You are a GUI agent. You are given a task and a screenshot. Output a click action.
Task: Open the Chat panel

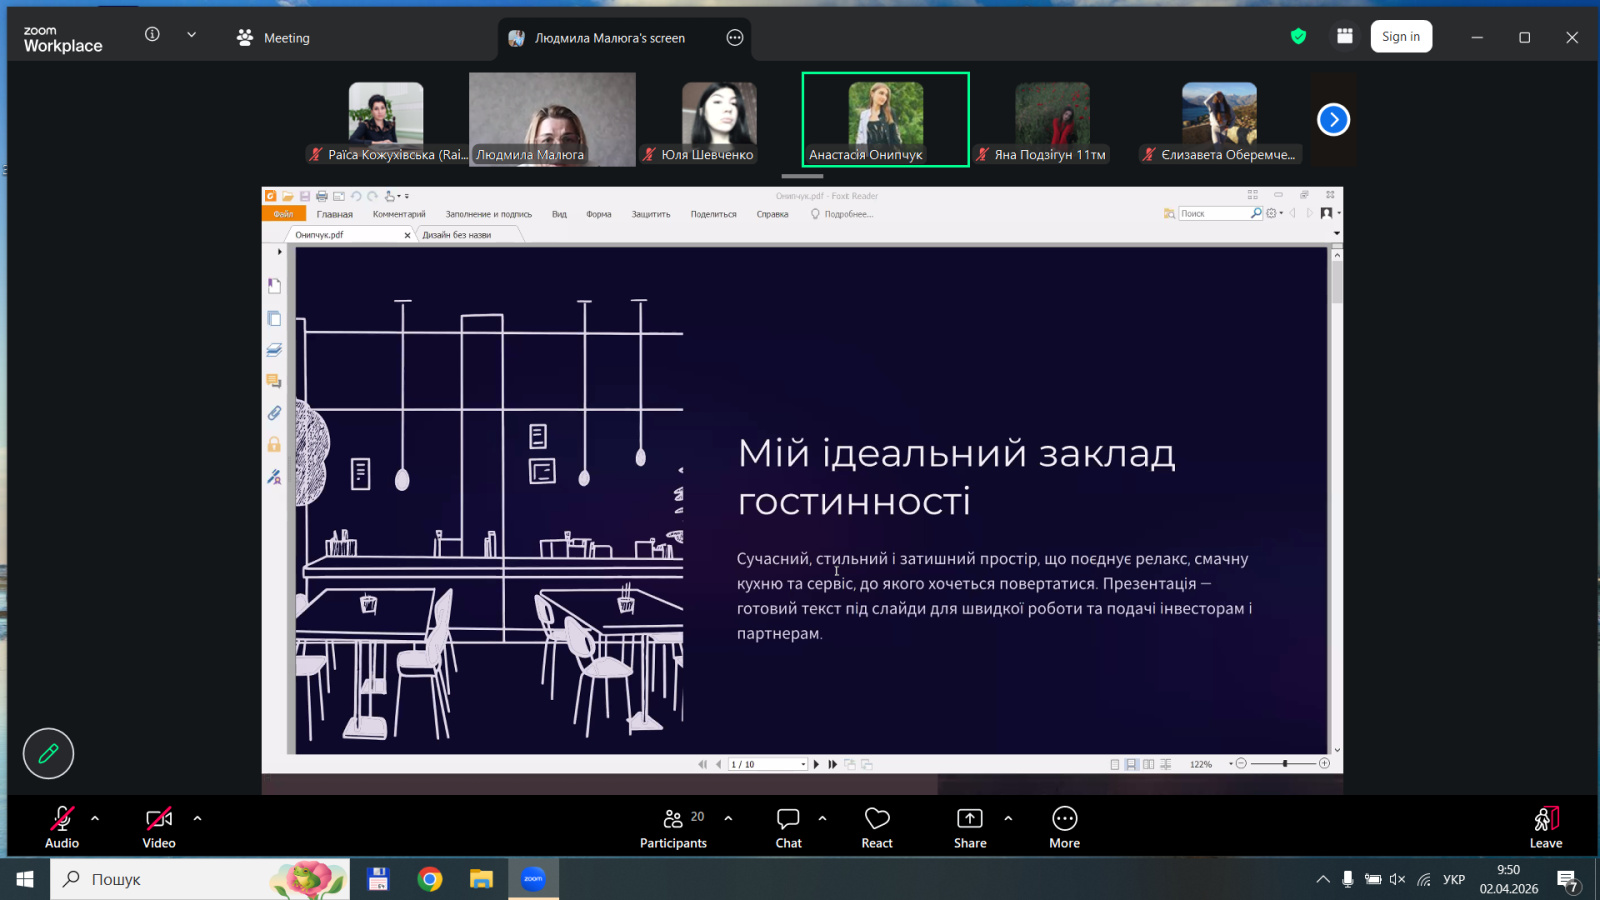[x=788, y=827]
